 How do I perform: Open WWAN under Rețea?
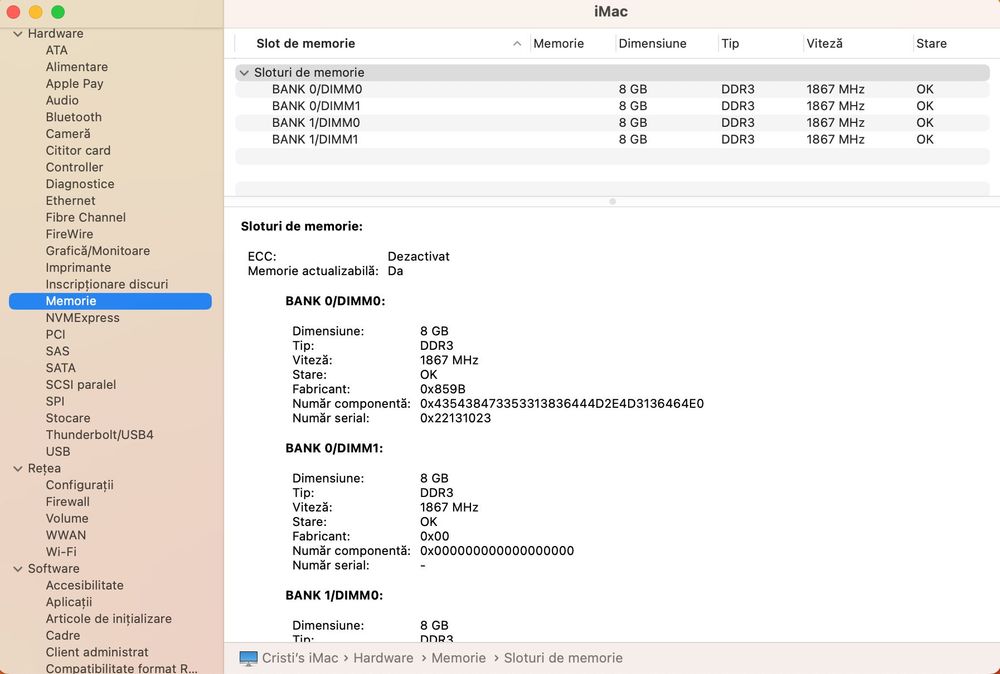[66, 535]
